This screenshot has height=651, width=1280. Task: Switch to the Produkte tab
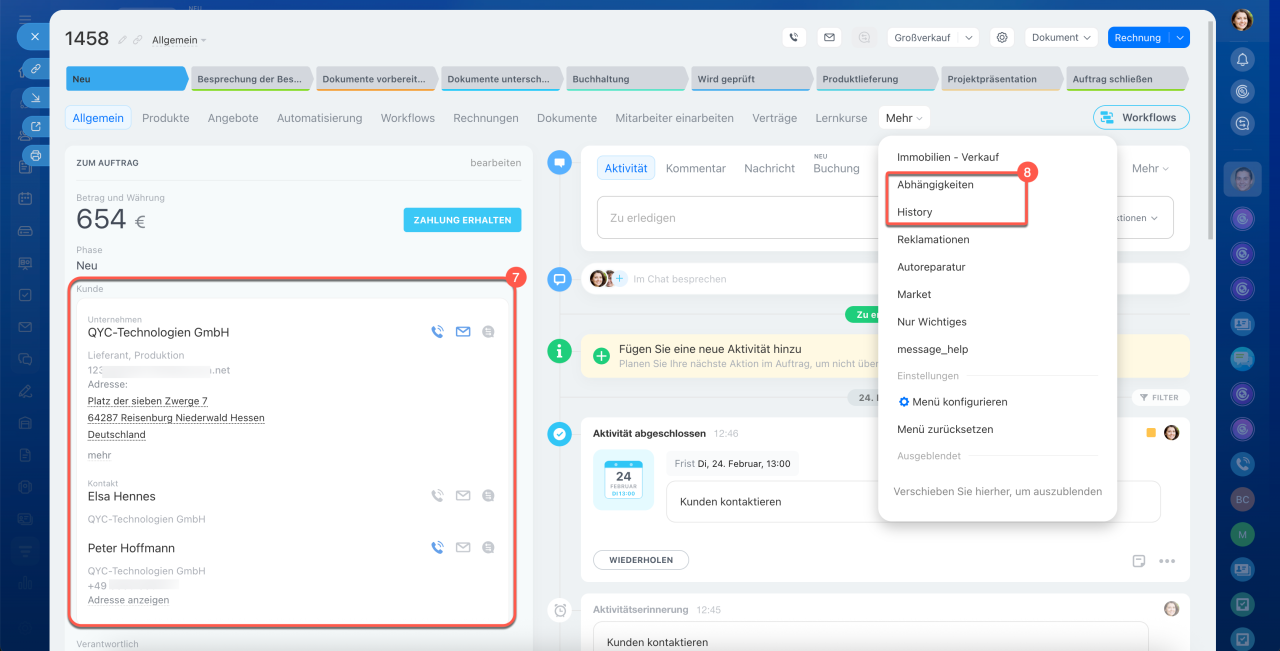[x=165, y=118]
